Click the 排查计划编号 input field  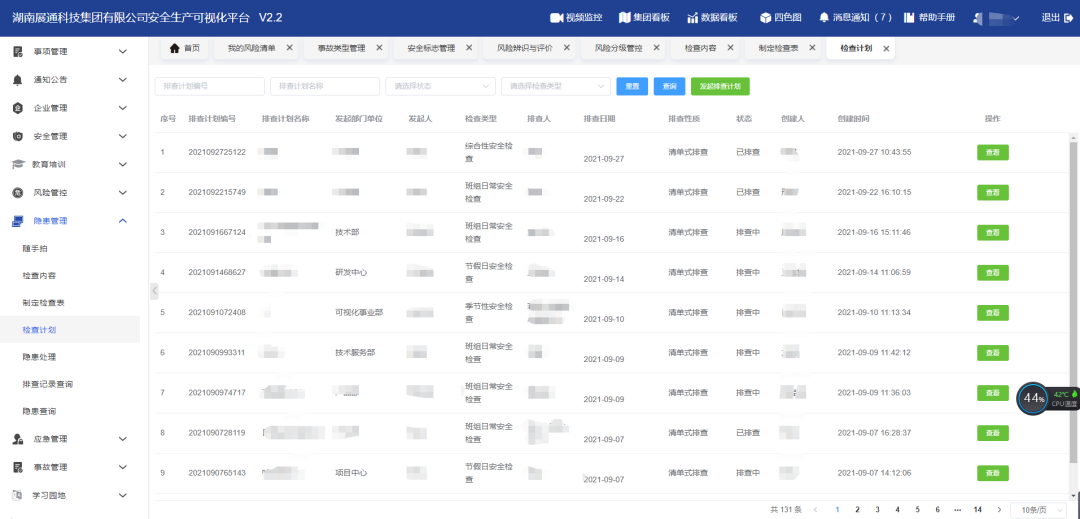(x=209, y=87)
